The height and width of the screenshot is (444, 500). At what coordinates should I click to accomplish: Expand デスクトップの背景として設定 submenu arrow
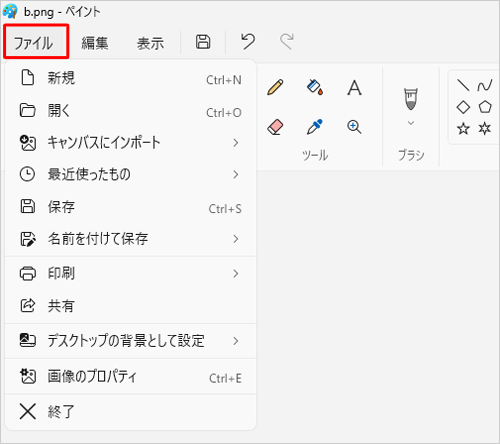click(x=236, y=341)
